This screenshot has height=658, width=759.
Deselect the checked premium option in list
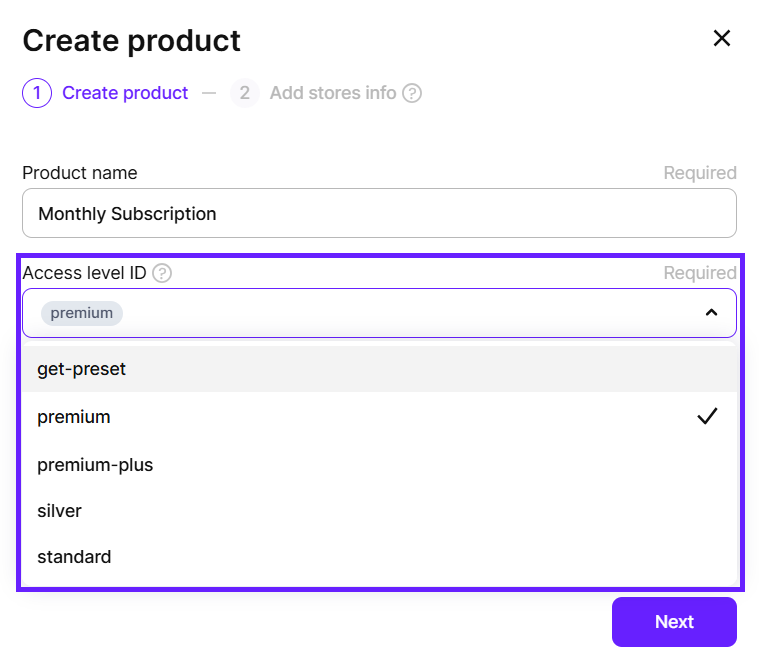(x=74, y=417)
